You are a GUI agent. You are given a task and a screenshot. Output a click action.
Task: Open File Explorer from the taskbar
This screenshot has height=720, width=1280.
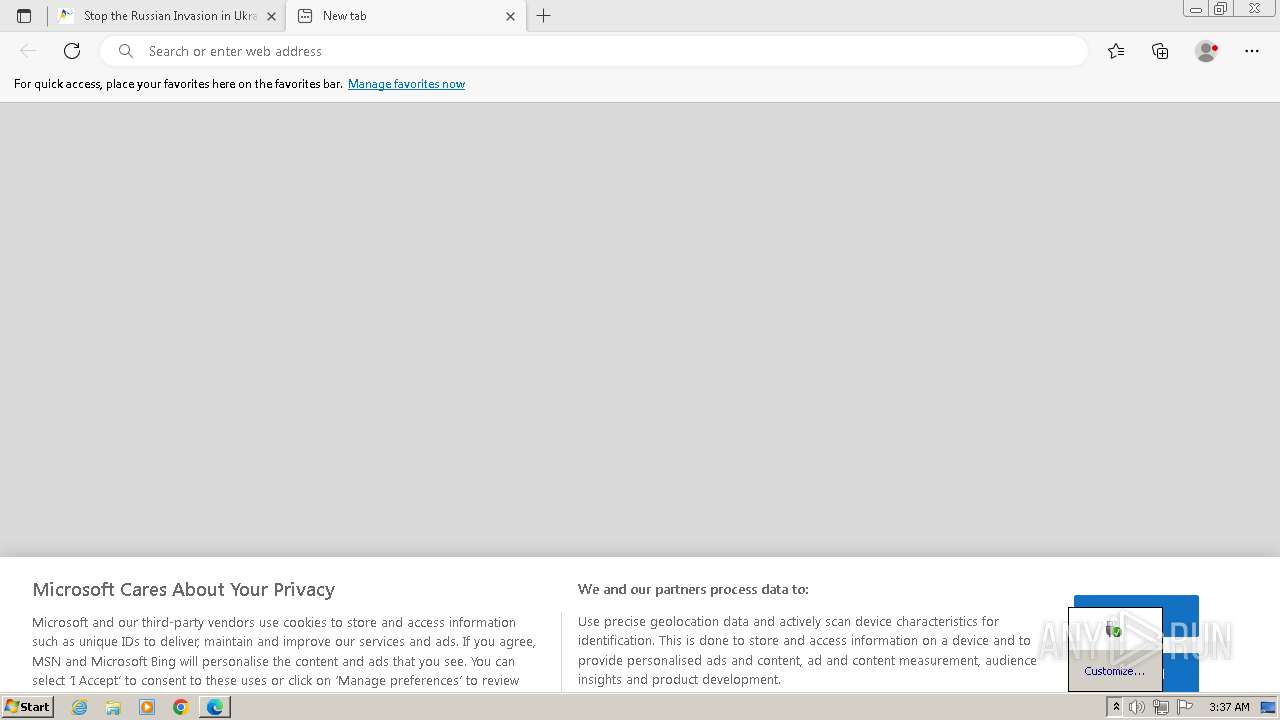(x=113, y=707)
